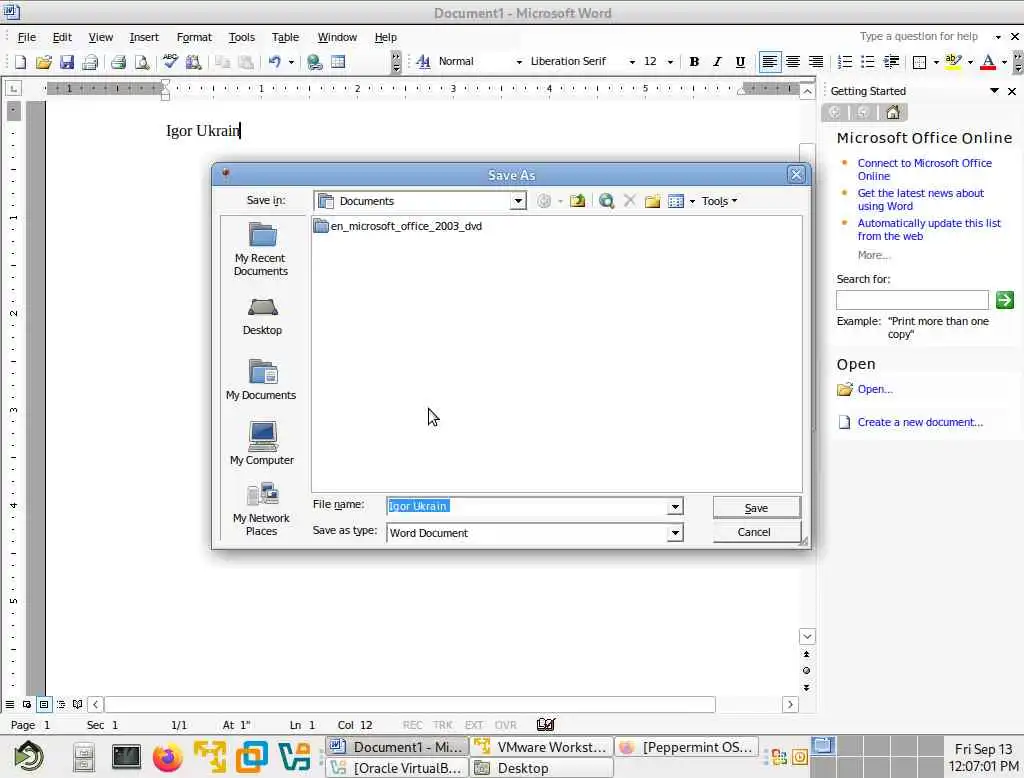Toggle Center paragraph alignment

(x=793, y=61)
